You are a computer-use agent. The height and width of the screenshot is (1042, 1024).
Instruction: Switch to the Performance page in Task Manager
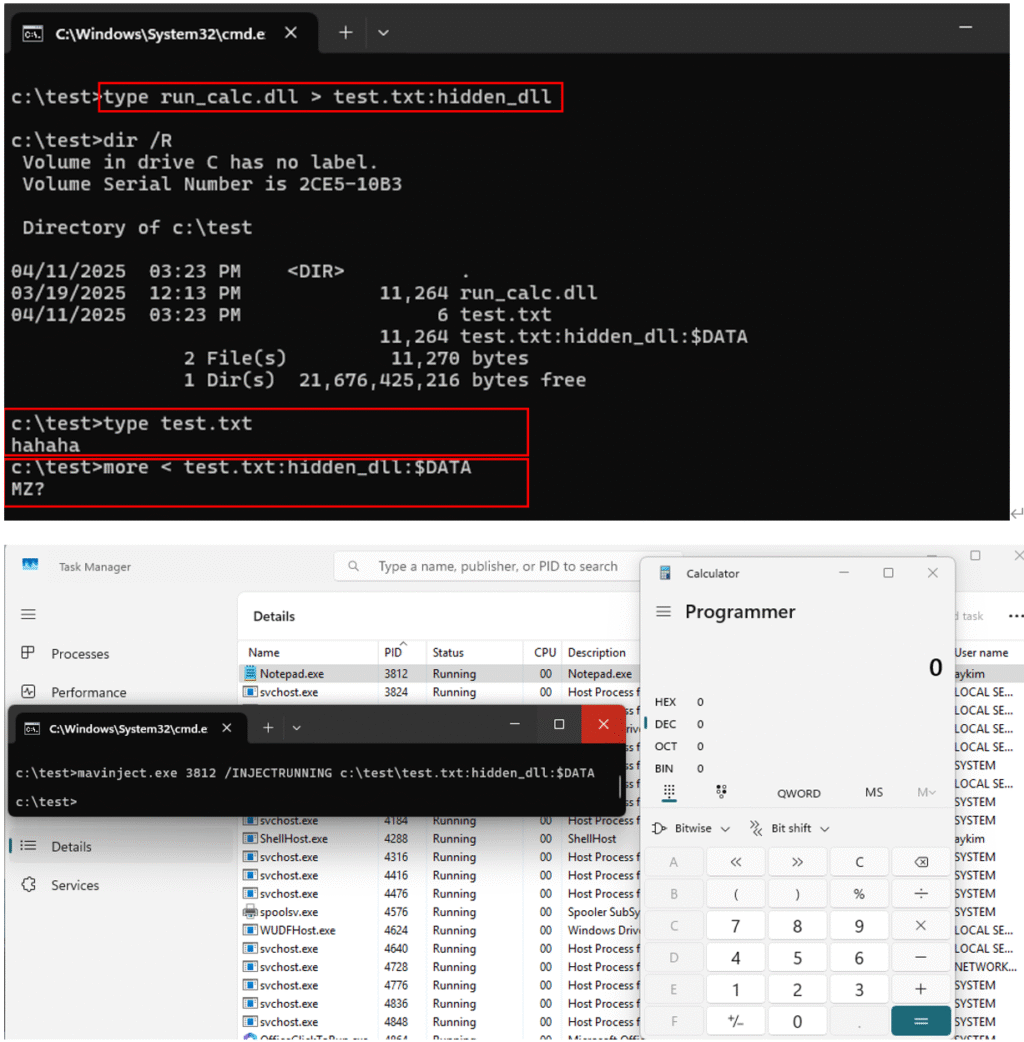[x=88, y=692]
